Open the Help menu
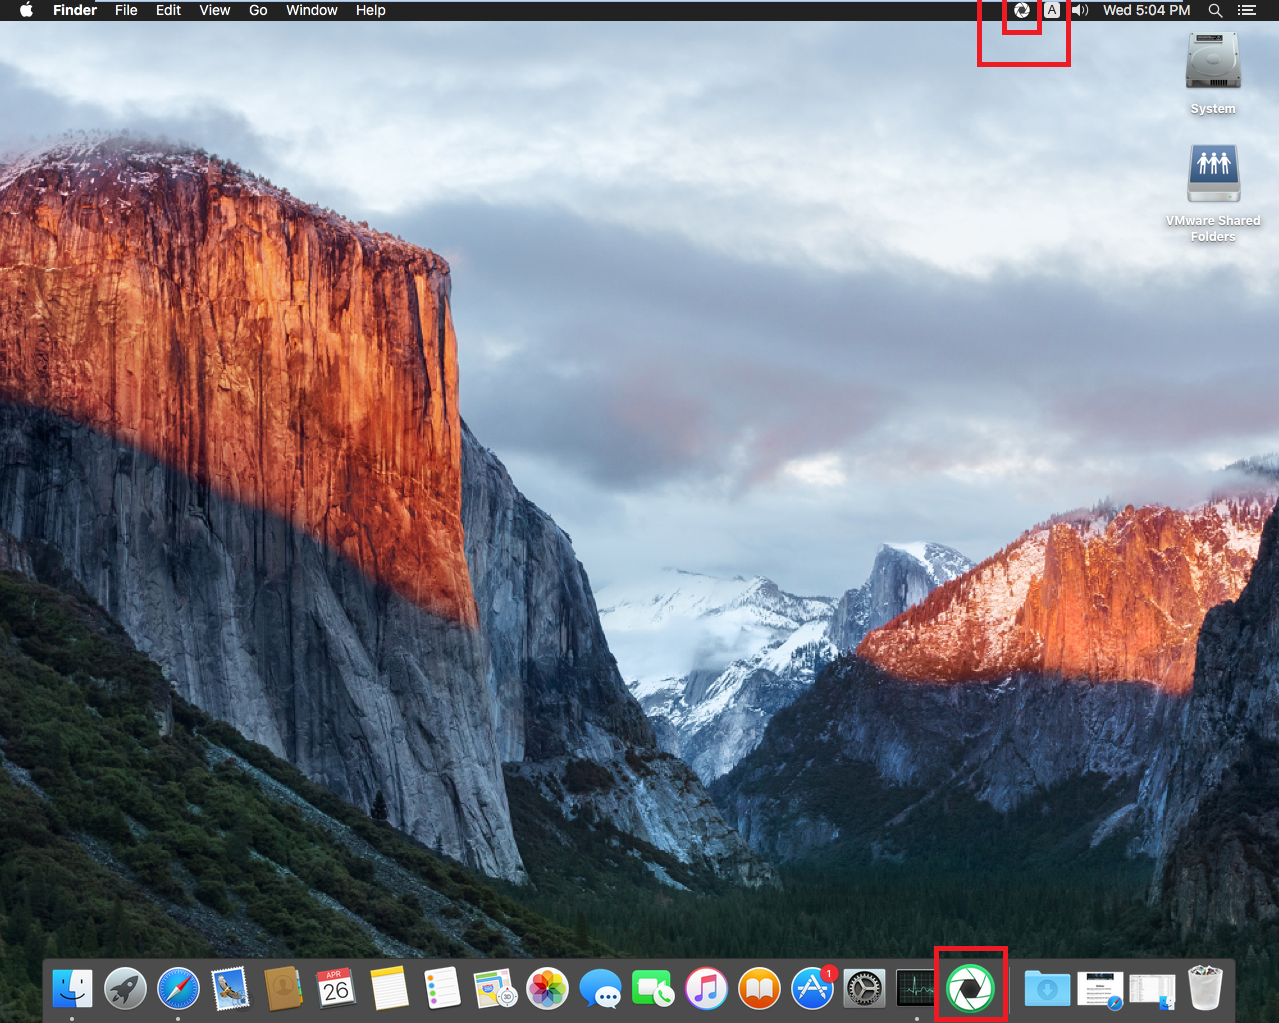 (370, 10)
